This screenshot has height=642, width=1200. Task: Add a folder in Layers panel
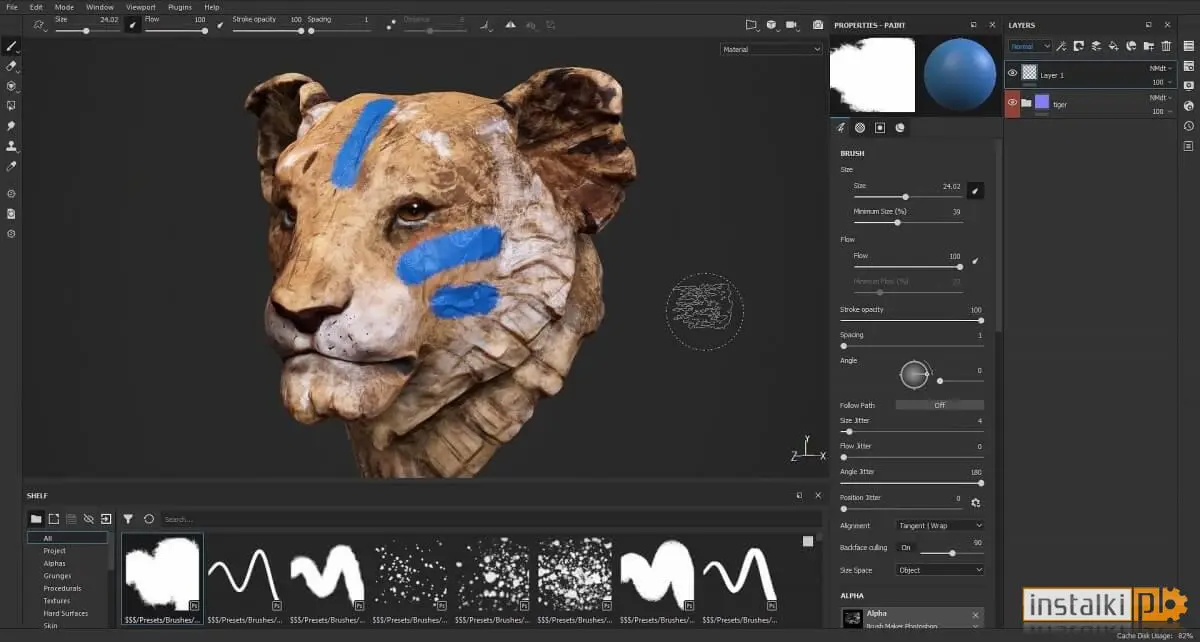point(1149,46)
